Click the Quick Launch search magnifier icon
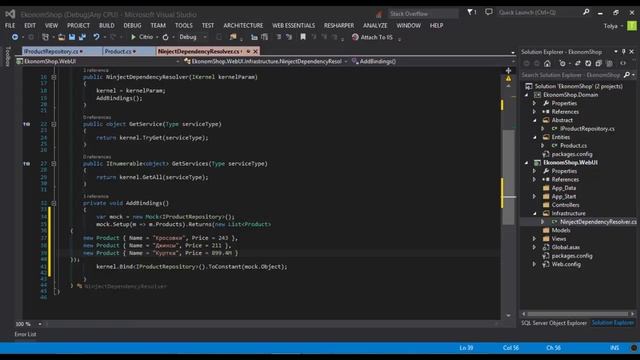 [586, 12]
